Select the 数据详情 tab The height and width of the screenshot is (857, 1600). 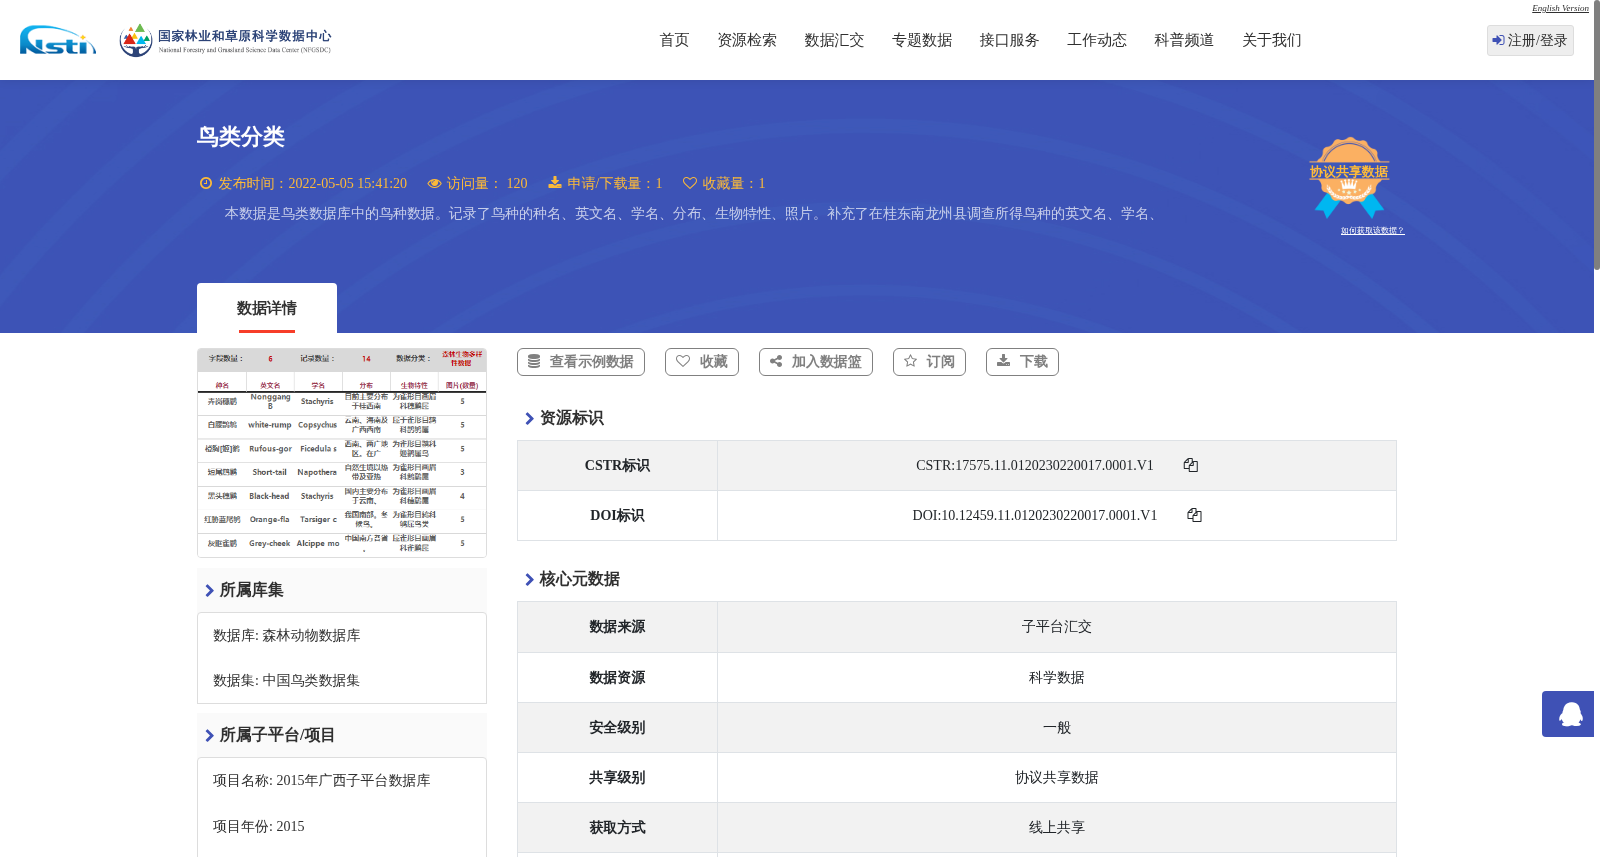(267, 308)
